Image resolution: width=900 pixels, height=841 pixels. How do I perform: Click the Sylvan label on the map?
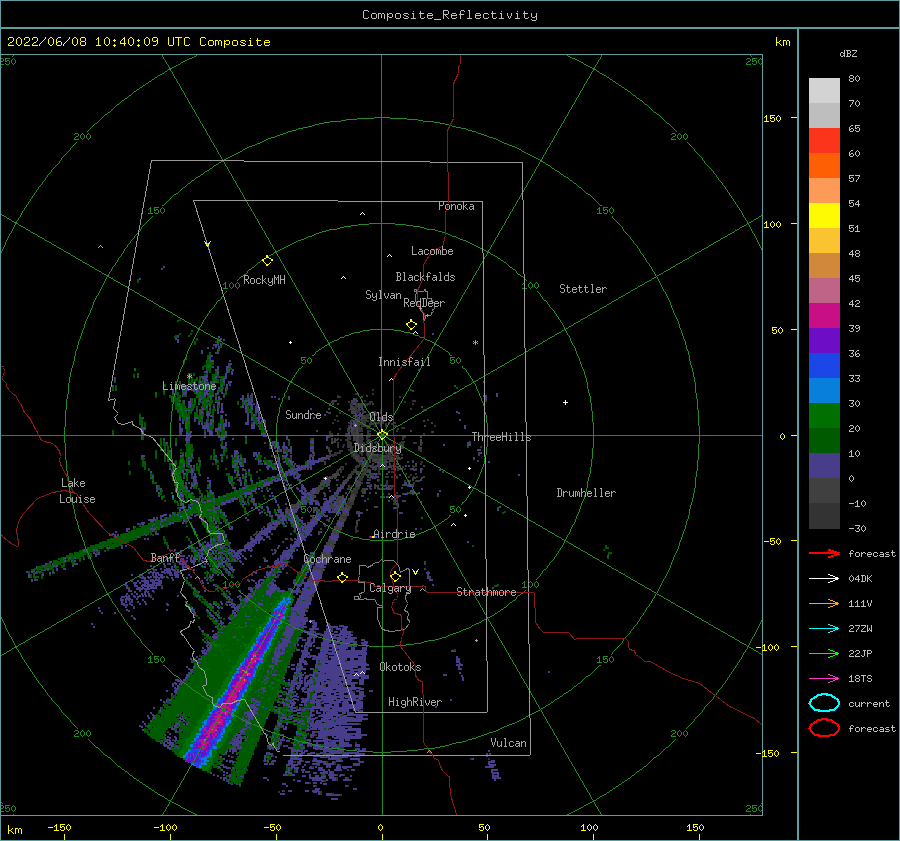383,295
